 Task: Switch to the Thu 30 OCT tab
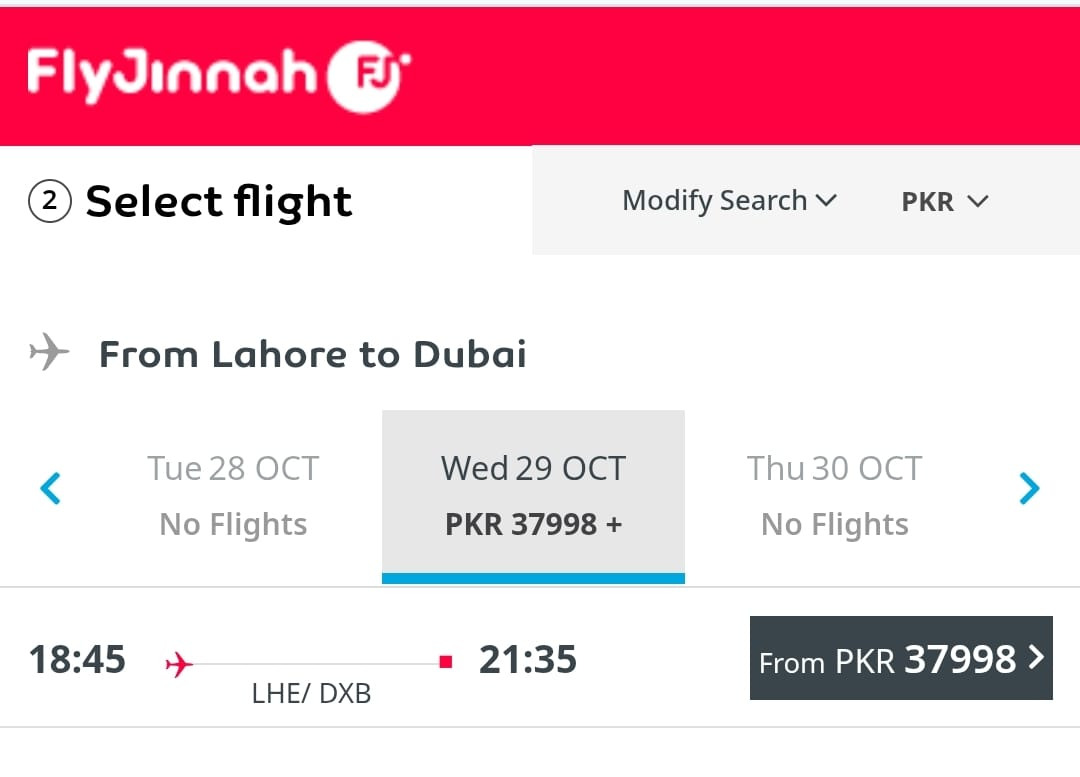pos(834,495)
